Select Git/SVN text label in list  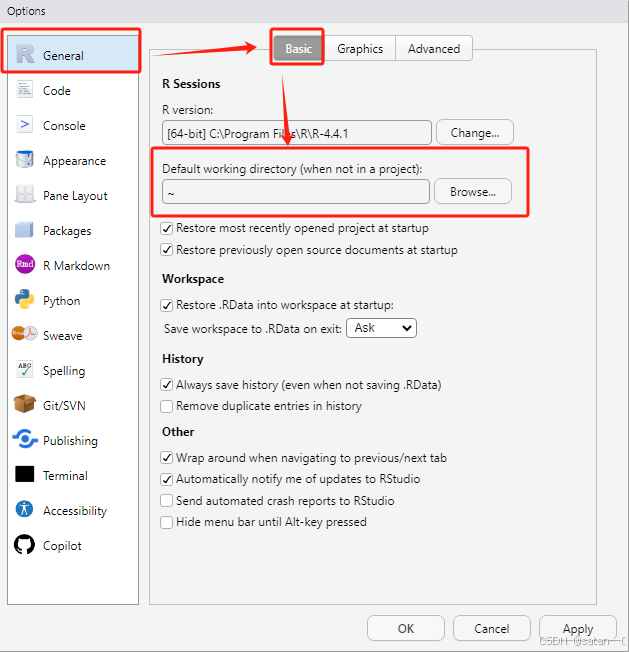click(x=64, y=405)
